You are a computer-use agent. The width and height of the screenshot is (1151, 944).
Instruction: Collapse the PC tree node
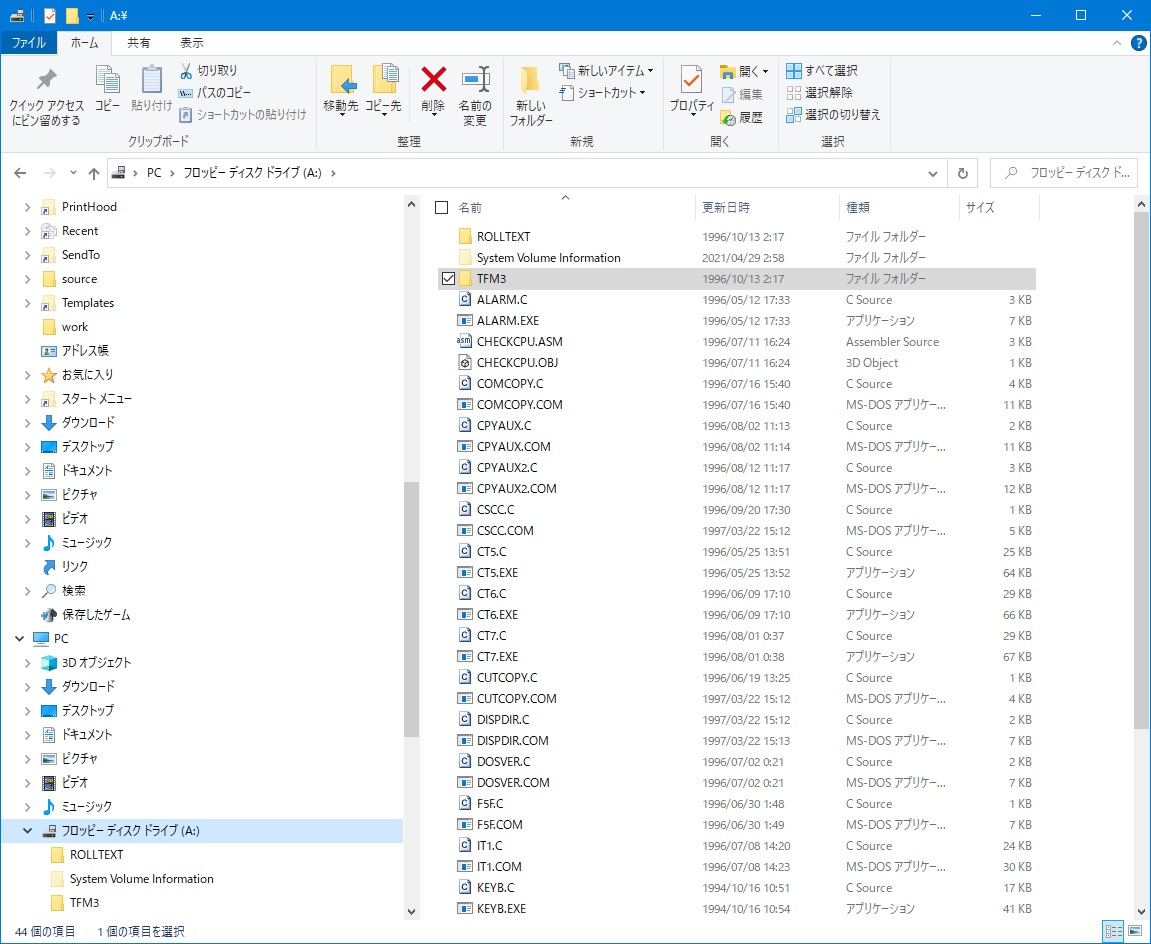coord(19,639)
